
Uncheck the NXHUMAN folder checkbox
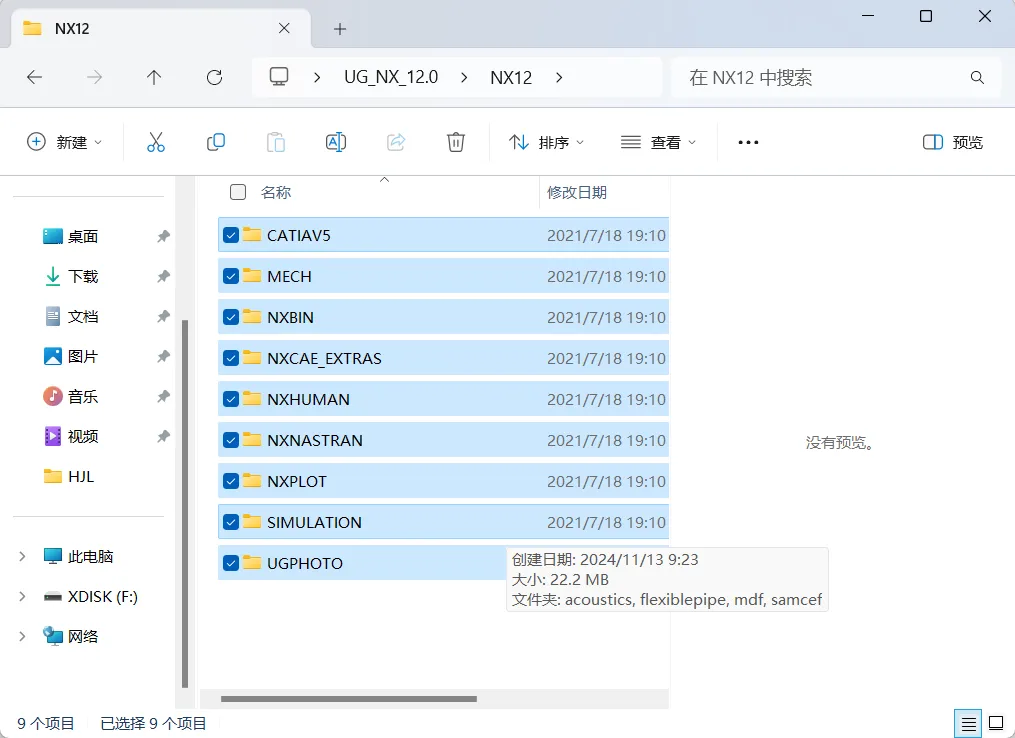(x=230, y=399)
